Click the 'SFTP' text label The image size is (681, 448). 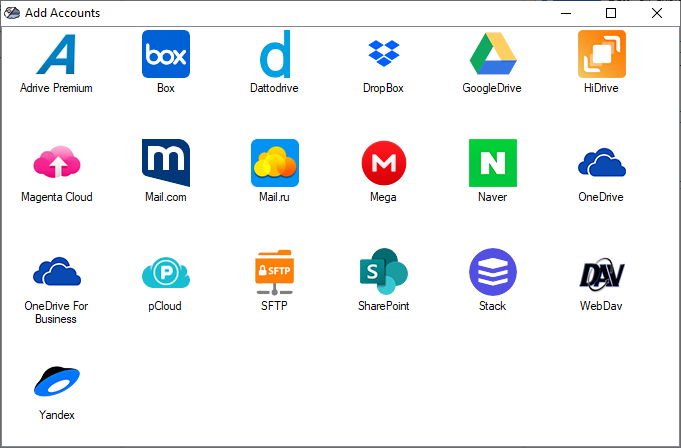[x=274, y=306]
